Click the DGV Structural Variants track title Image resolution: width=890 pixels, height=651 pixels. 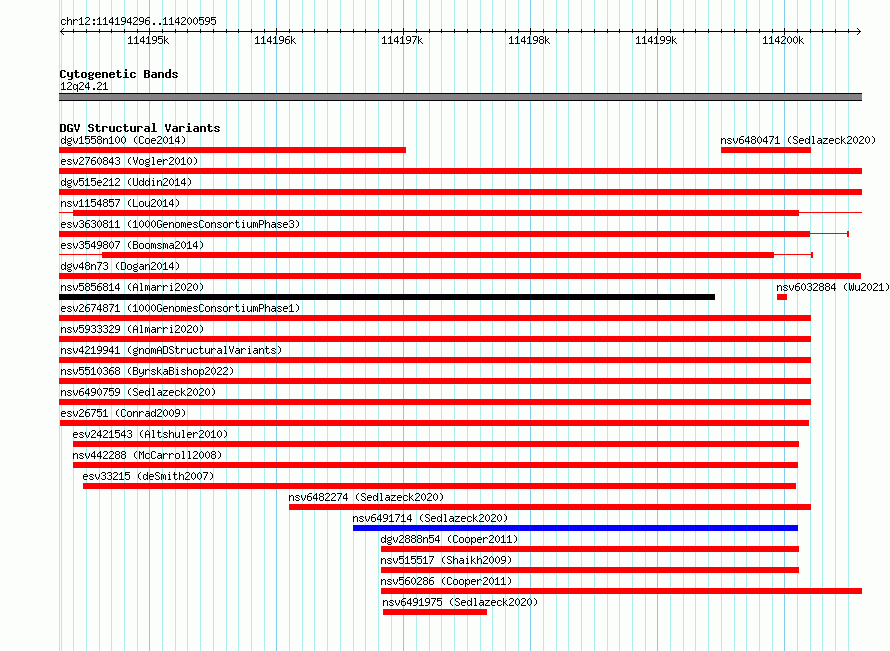[140, 128]
